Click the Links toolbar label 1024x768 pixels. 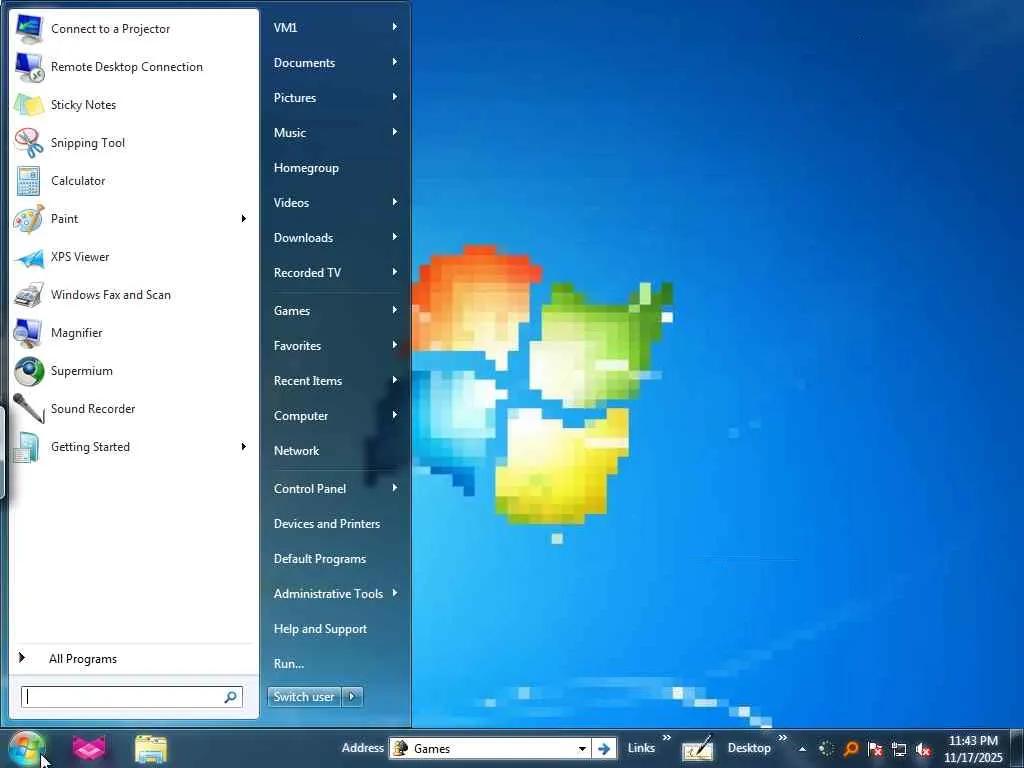pos(641,748)
